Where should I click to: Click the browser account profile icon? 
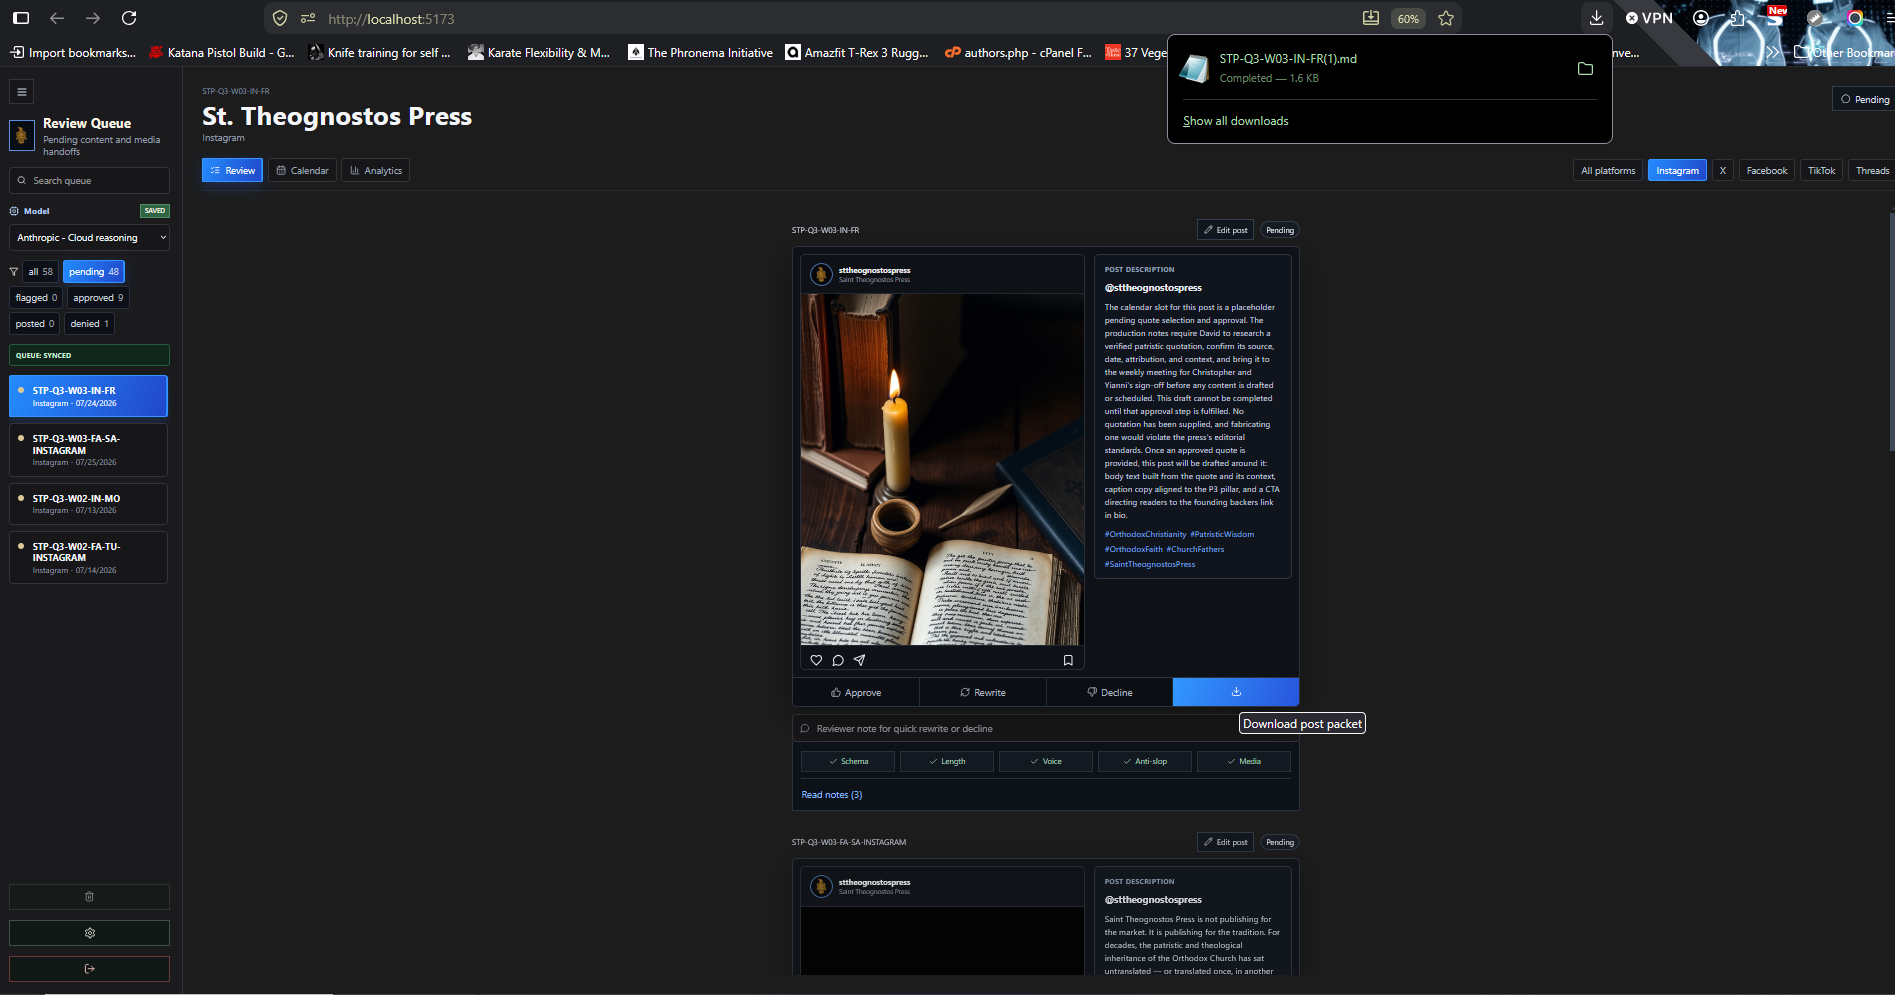tap(1701, 18)
